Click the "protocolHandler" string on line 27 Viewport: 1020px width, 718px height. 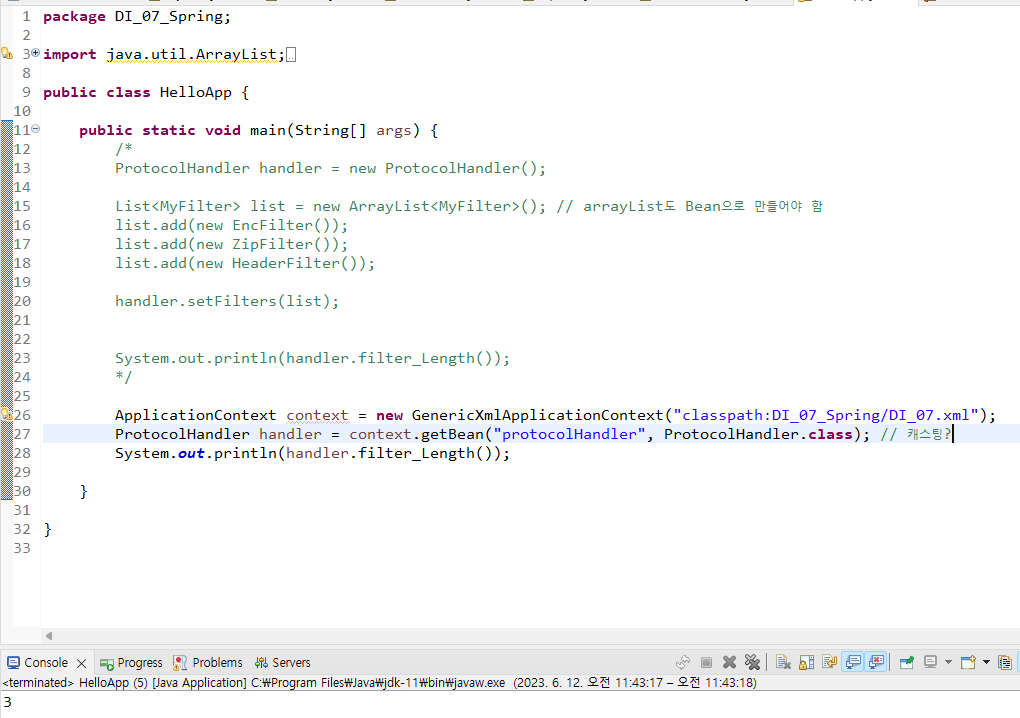coord(569,434)
